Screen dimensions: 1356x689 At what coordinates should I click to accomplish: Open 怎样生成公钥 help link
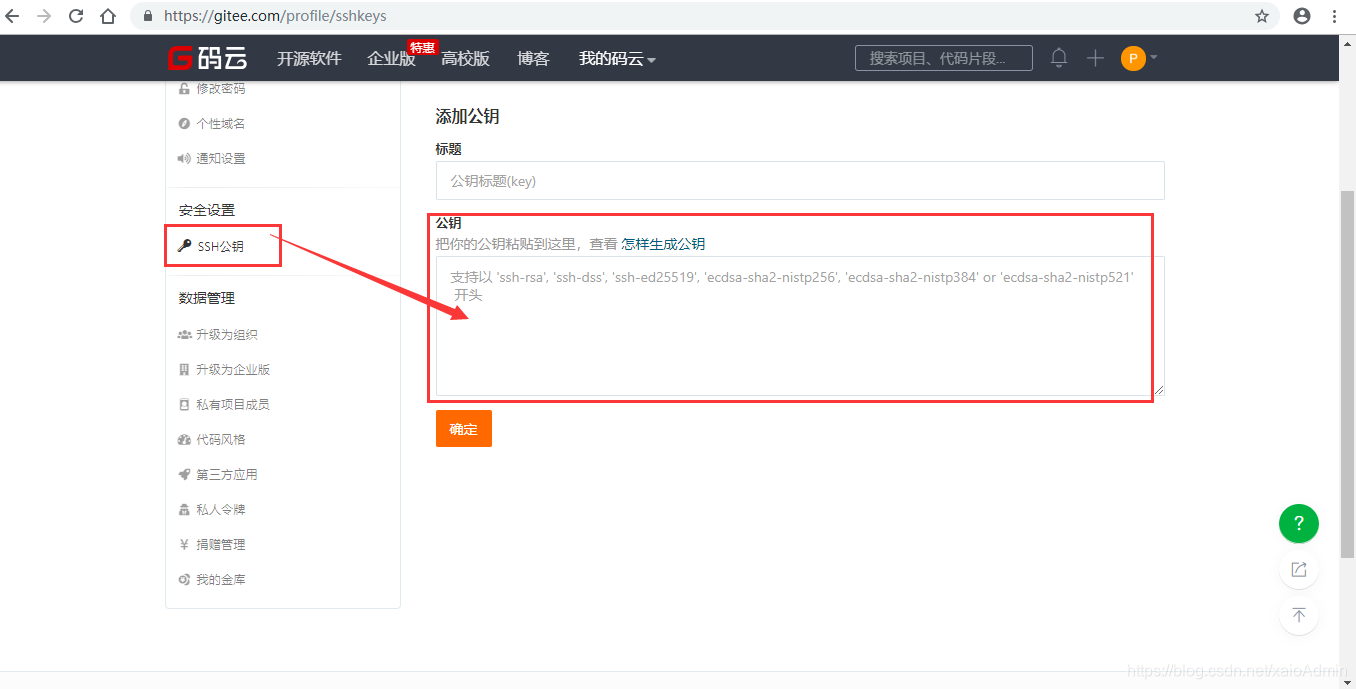pos(663,244)
